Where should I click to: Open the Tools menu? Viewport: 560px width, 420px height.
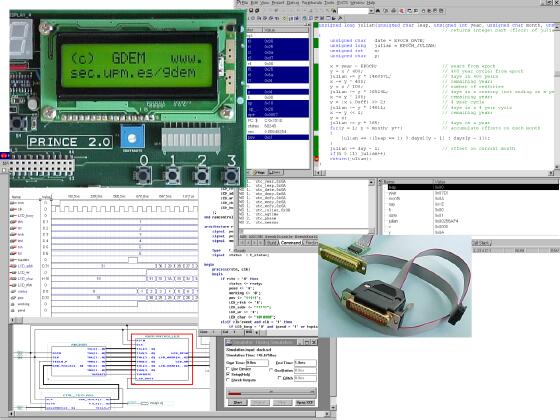[x=329, y=2]
